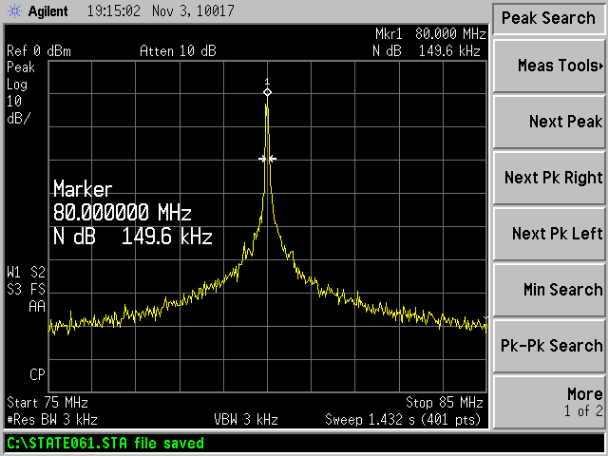Click the N dB bandwidth arrows on the trace
Image resolution: width=608 pixels, height=456 pixels.
coord(267,158)
